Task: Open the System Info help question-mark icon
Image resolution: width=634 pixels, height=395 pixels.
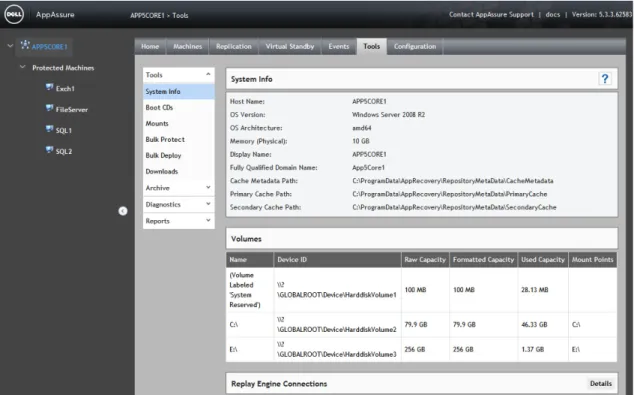Action: 605,79
